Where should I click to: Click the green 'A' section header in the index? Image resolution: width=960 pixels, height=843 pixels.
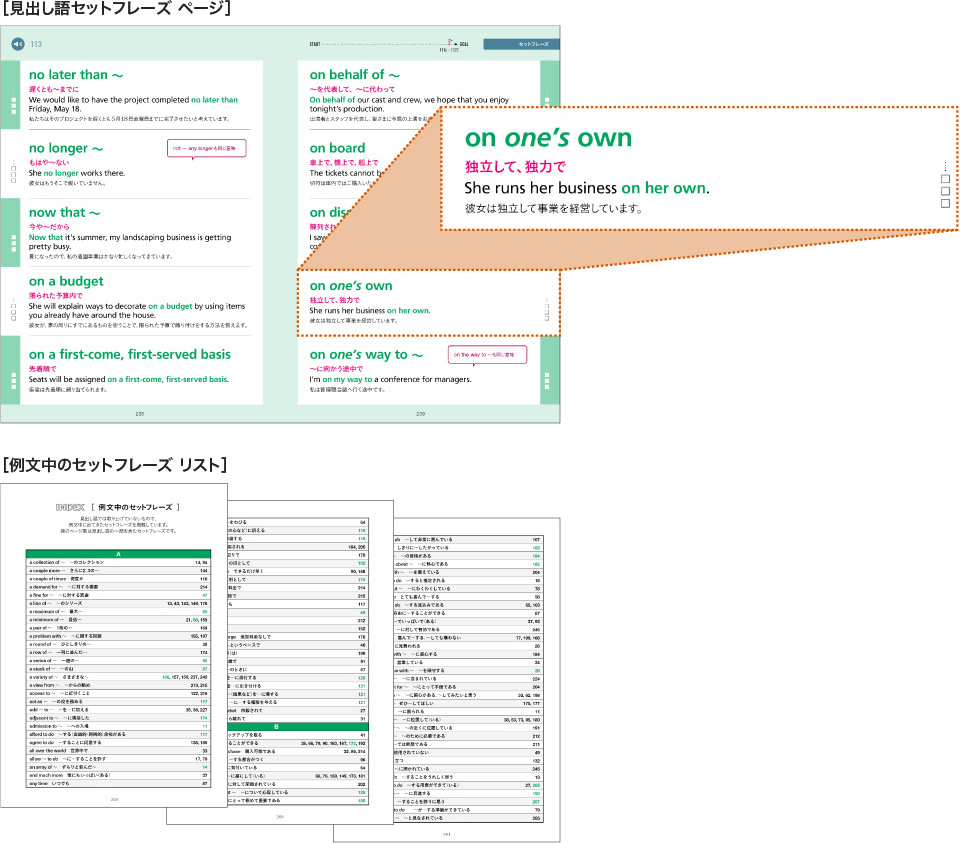pos(118,554)
